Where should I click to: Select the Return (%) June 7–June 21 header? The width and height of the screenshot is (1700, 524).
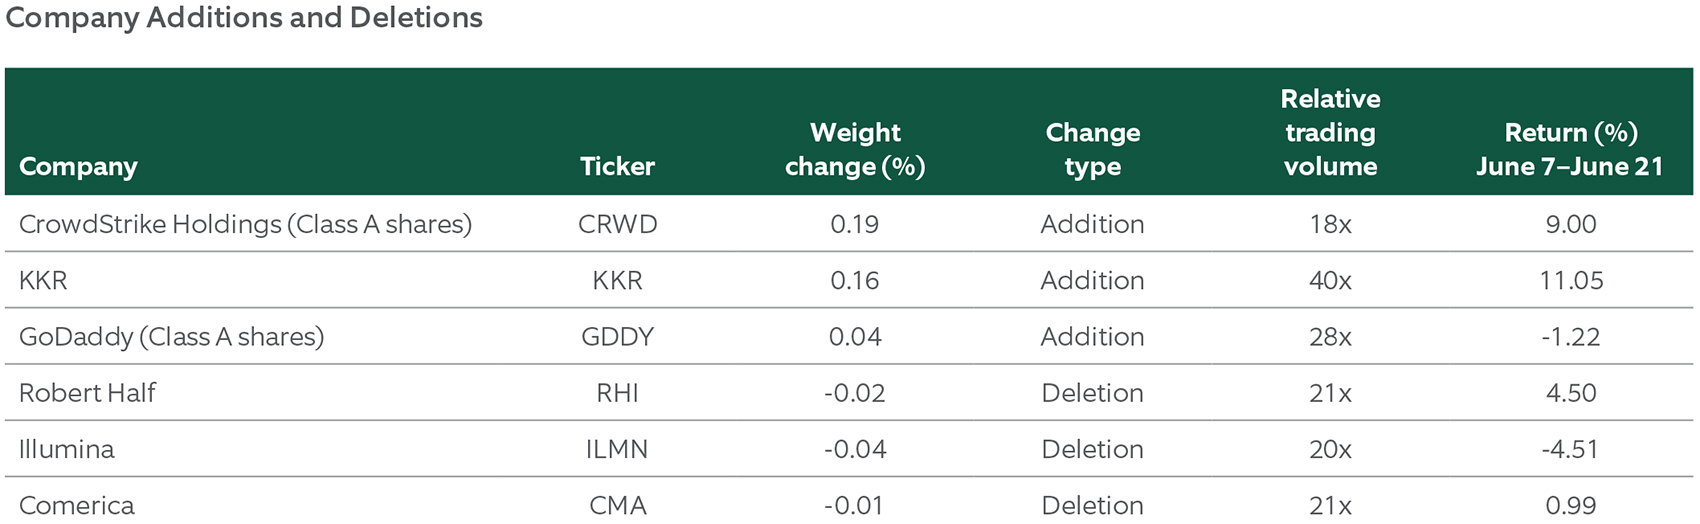(x=1570, y=149)
